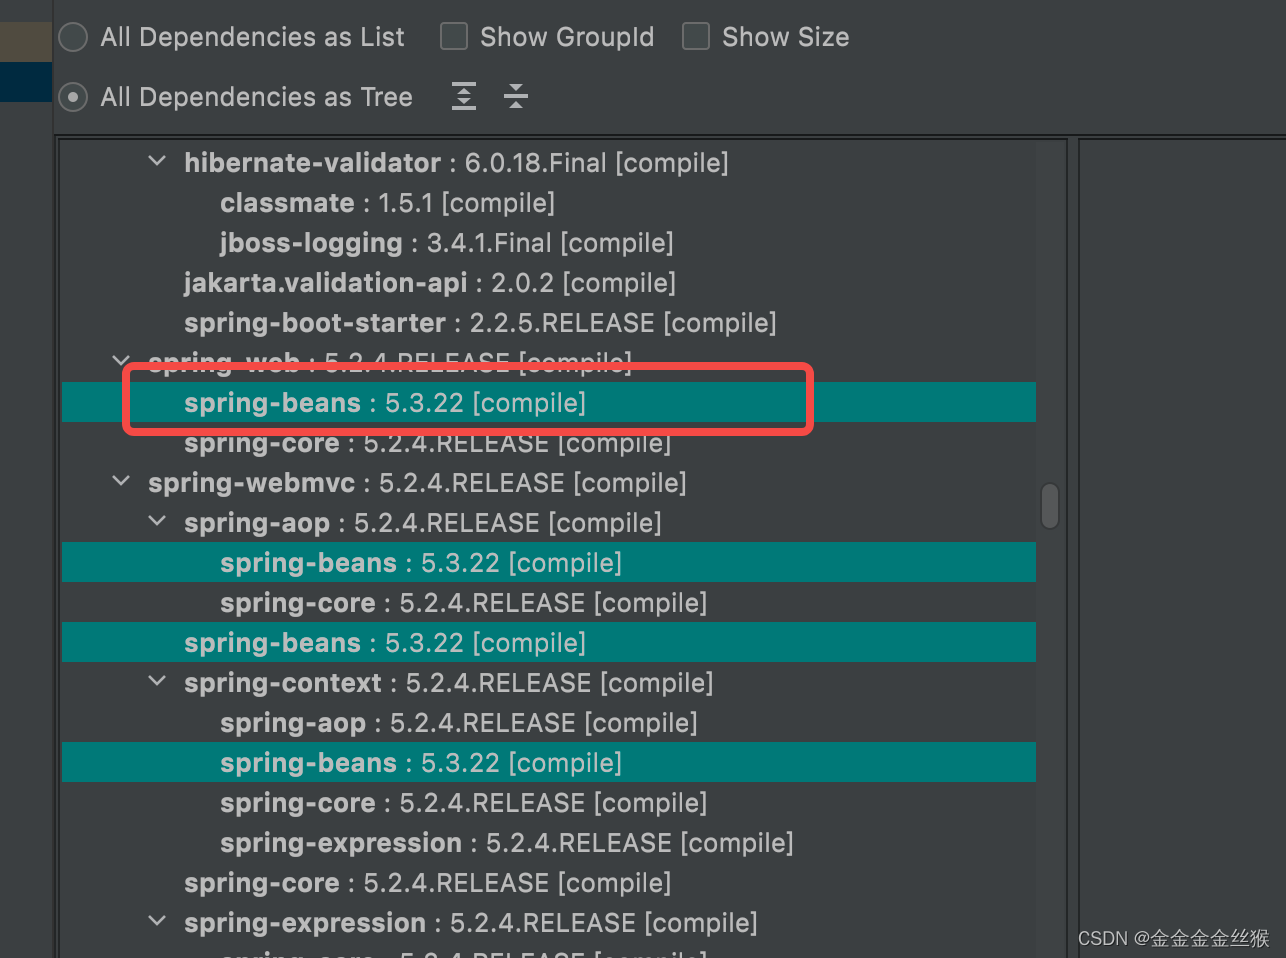This screenshot has width=1286, height=958.
Task: Select the classmate : 1.5.1 row
Action: point(548,203)
